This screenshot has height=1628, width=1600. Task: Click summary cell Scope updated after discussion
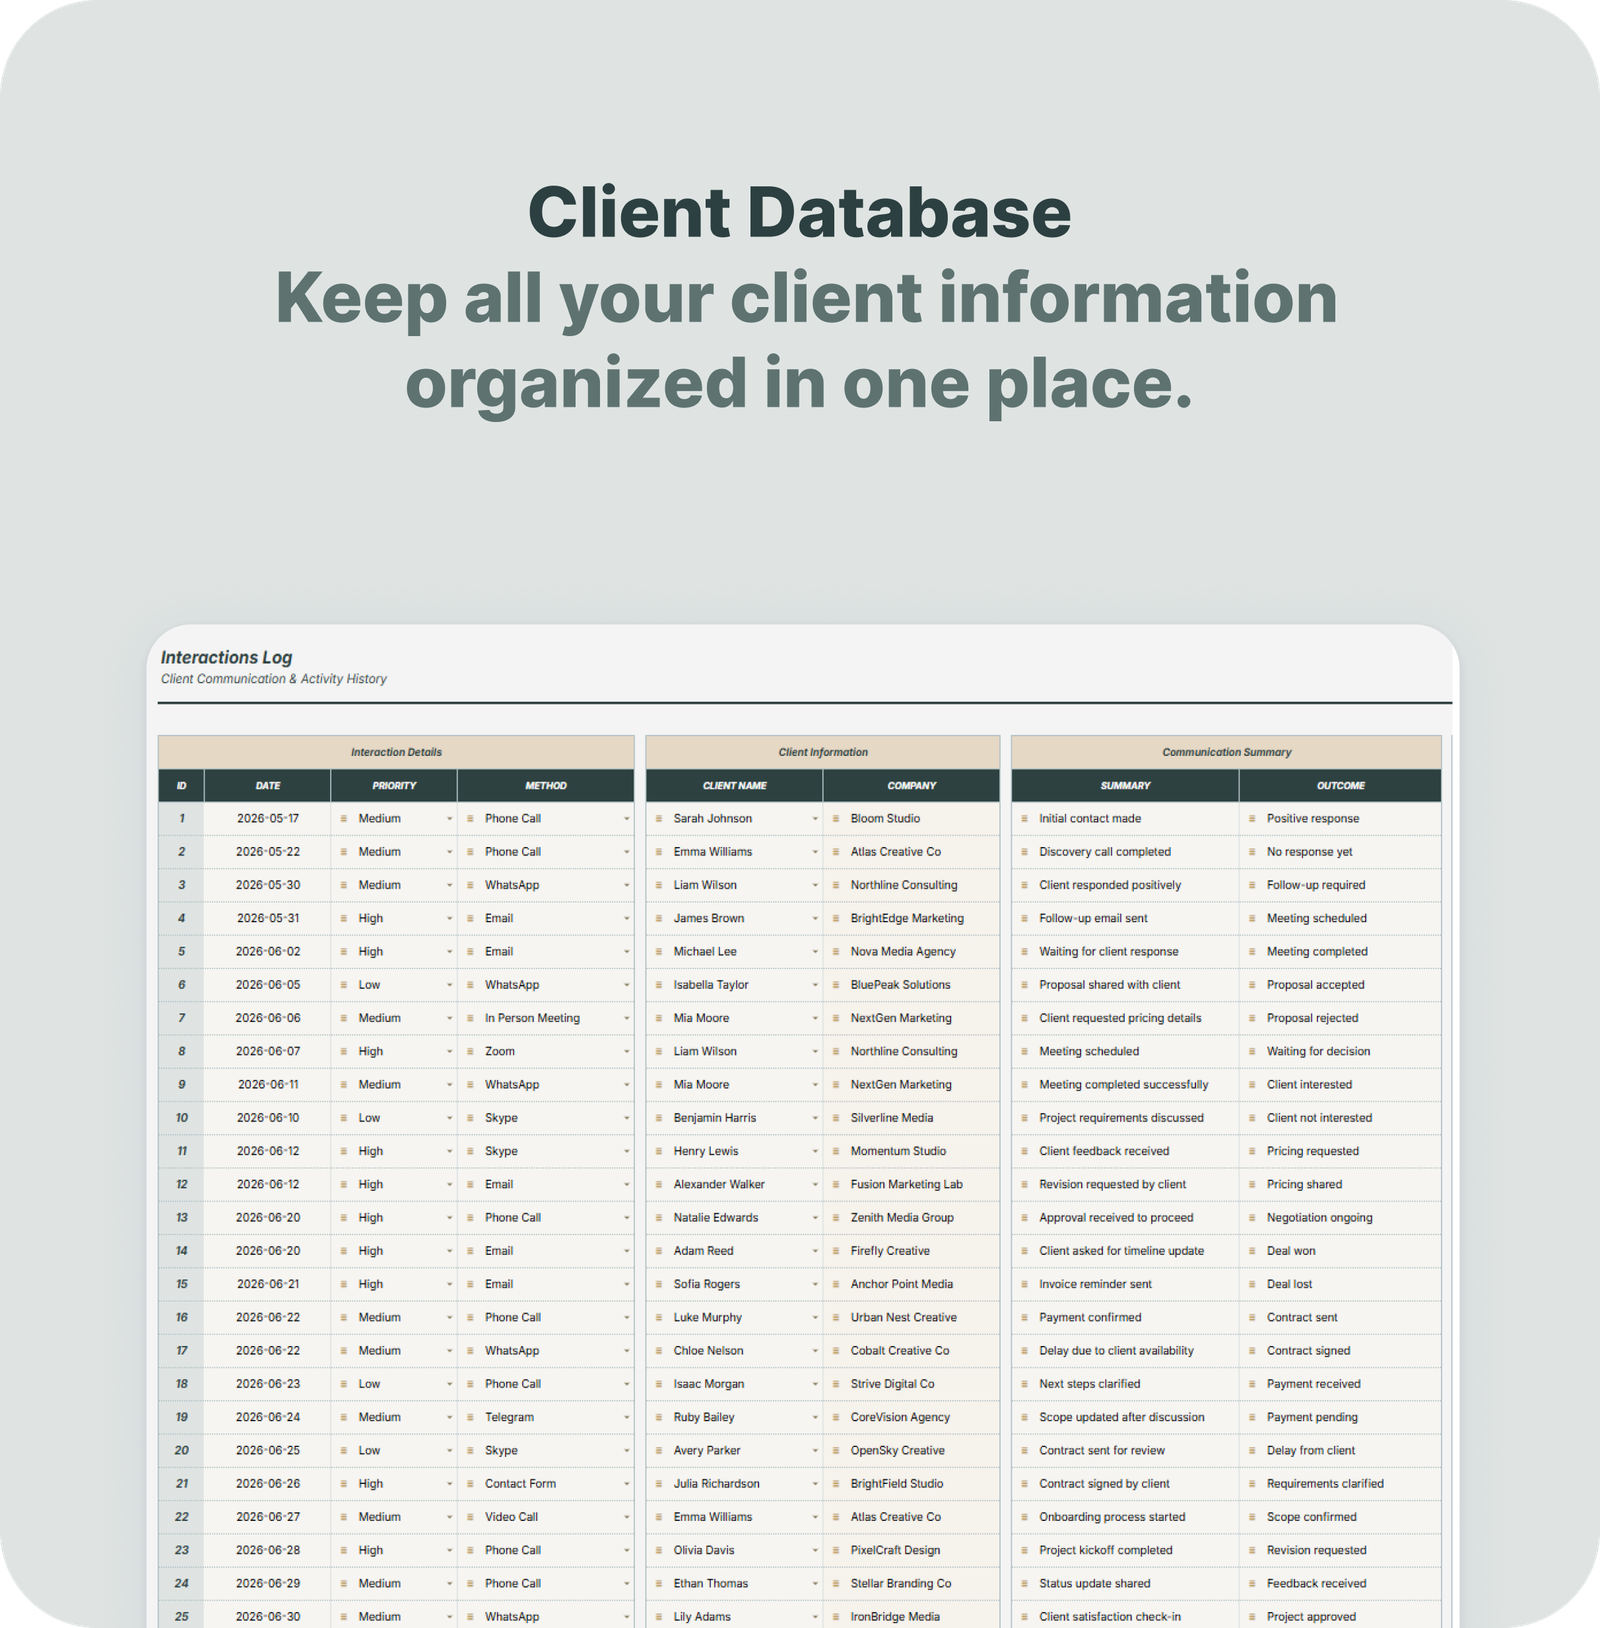pyautogui.click(x=1126, y=1417)
